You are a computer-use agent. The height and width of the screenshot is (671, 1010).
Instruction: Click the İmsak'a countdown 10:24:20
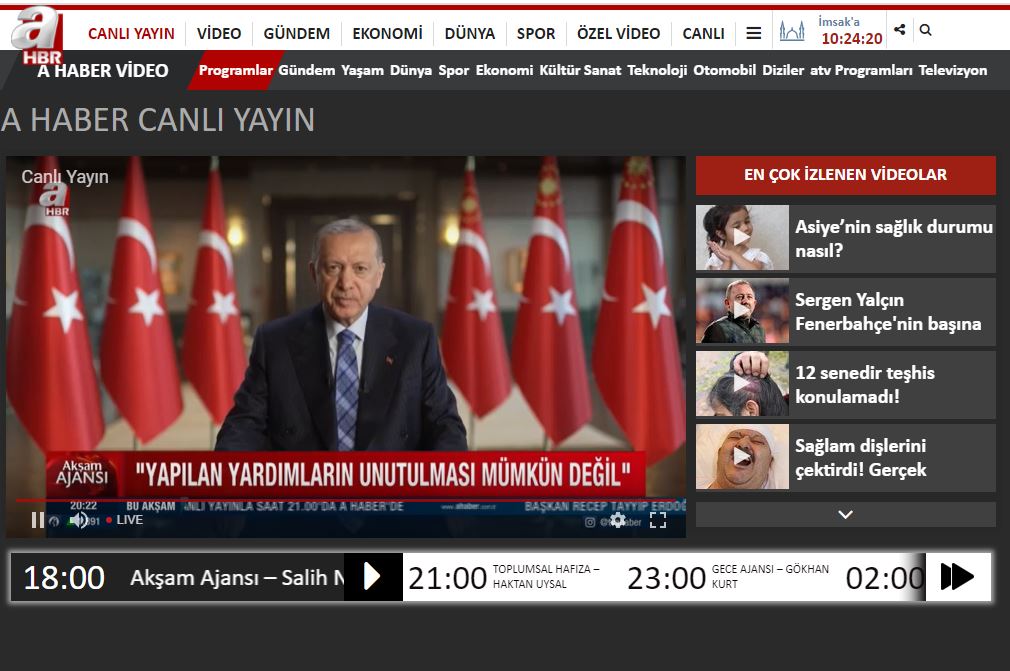(x=852, y=39)
